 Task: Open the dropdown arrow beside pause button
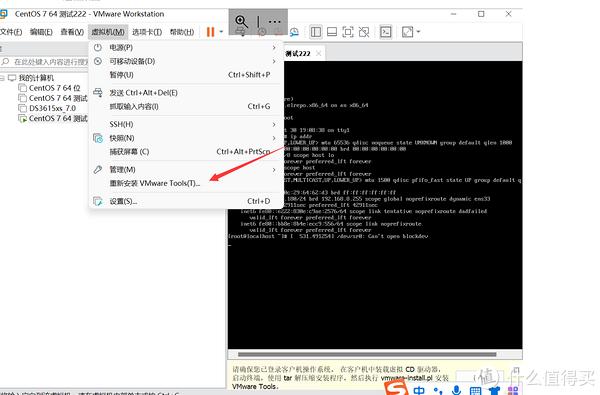pos(221,32)
